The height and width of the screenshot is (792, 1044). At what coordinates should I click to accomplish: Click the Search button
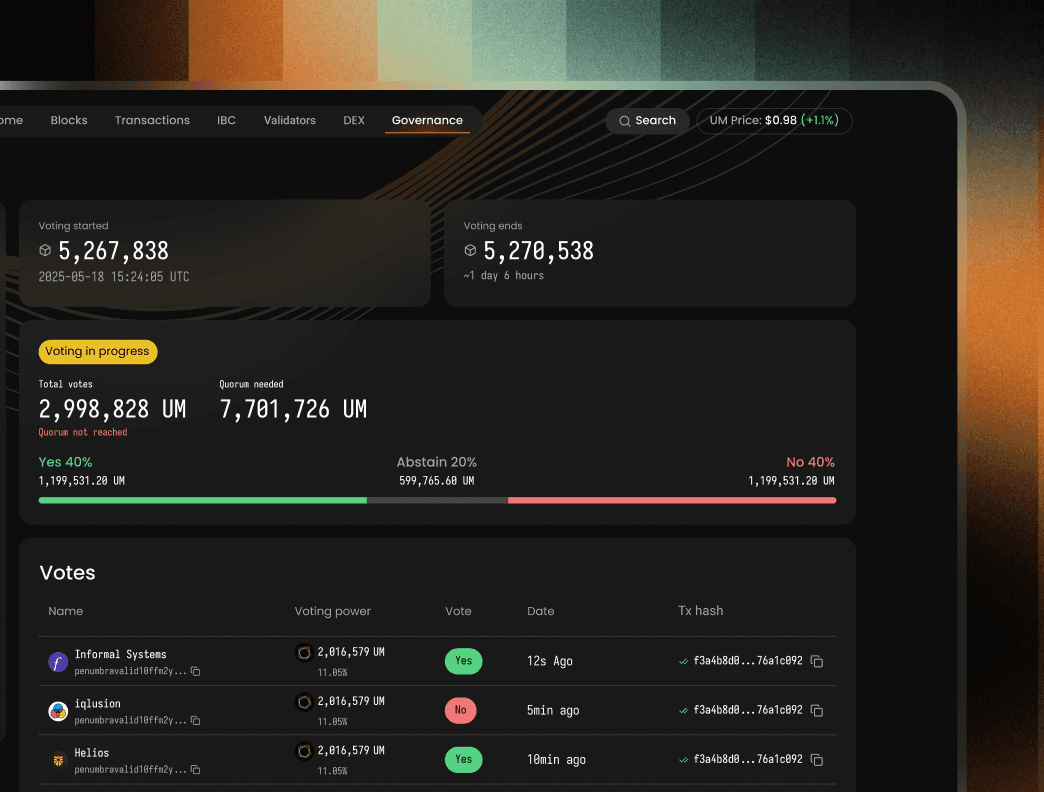647,121
